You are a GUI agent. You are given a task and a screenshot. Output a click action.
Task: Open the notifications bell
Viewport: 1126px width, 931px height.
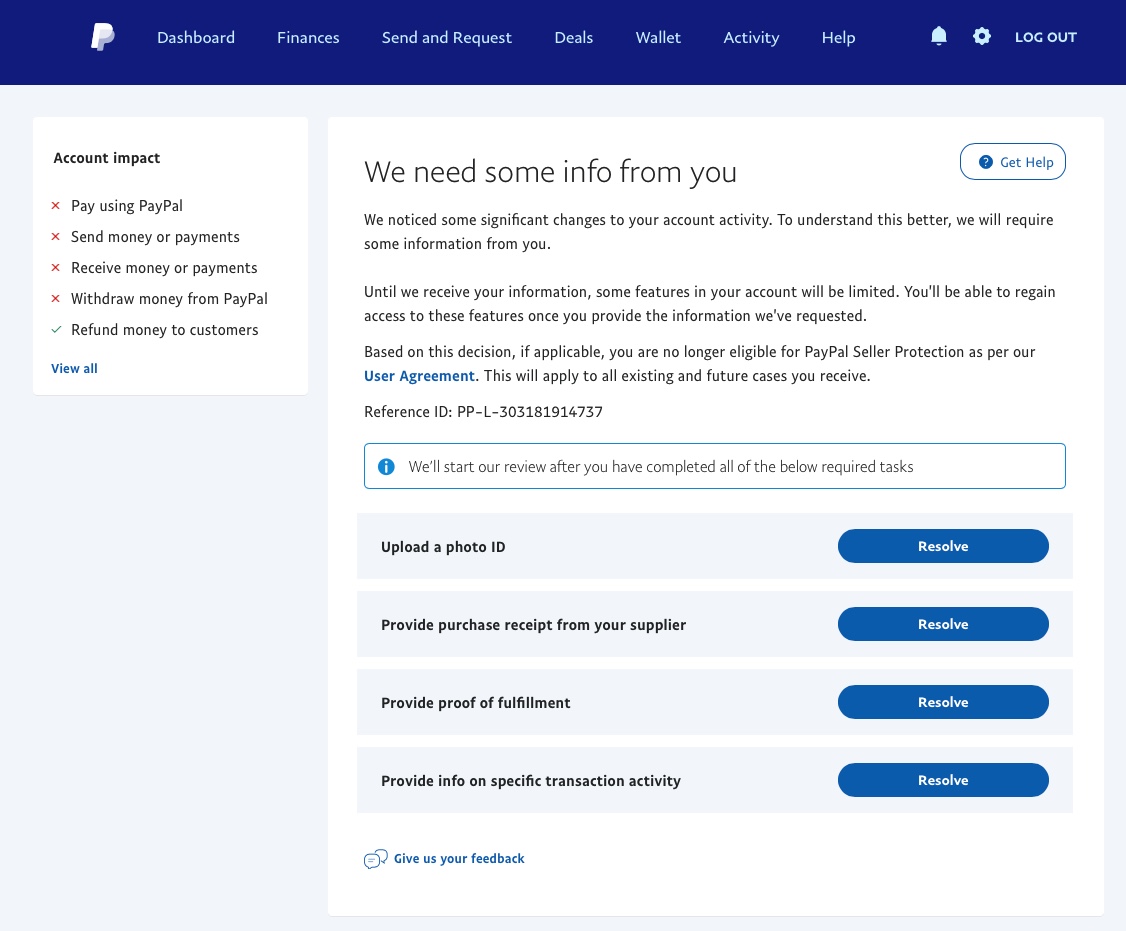(939, 36)
